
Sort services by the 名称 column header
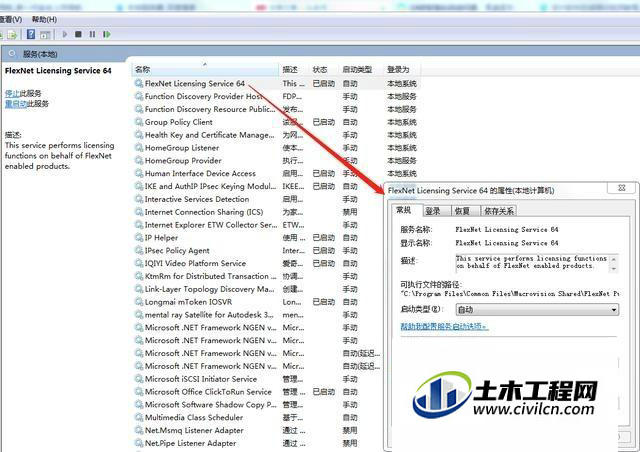(206, 69)
